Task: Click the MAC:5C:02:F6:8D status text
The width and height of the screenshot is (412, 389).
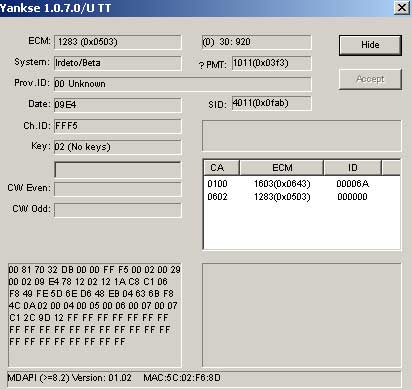Action: pos(182,378)
